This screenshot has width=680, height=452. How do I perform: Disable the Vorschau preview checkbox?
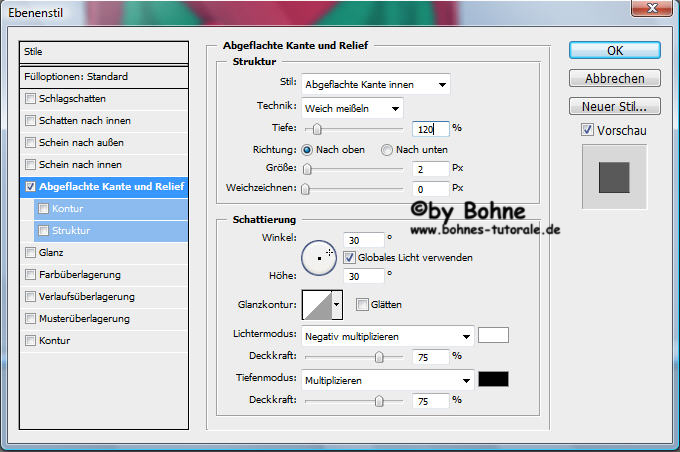587,130
